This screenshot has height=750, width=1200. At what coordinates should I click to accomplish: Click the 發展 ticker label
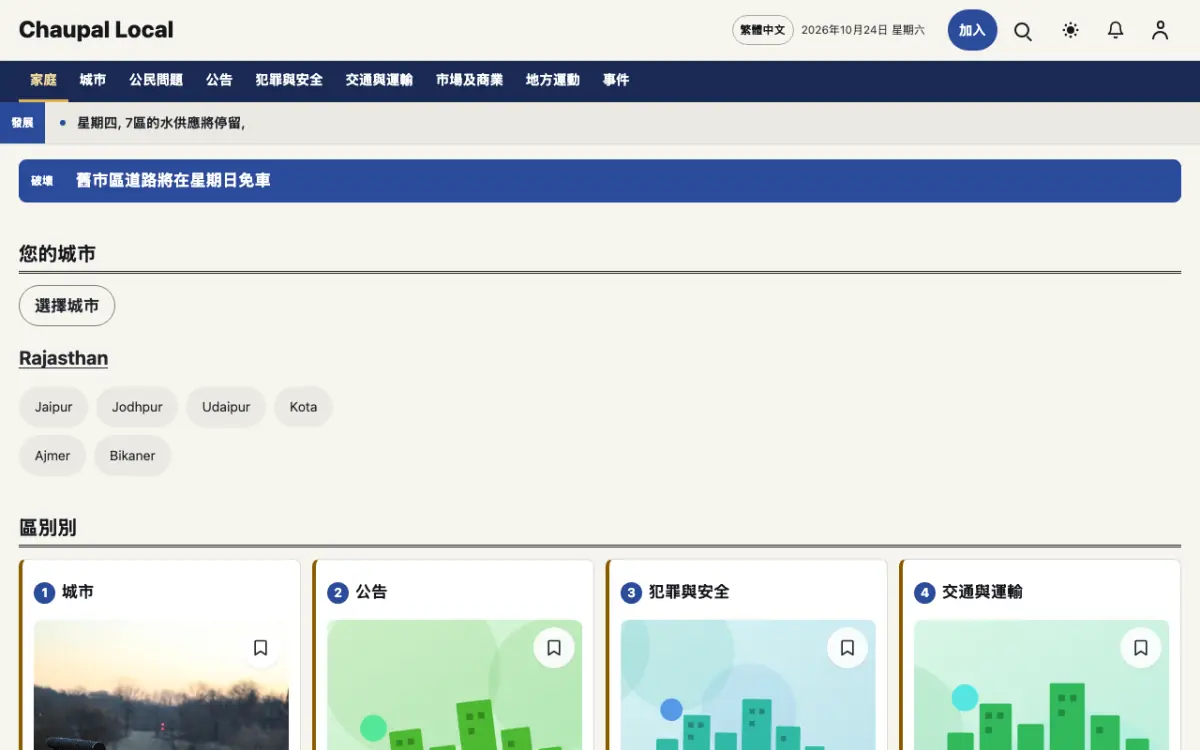point(22,123)
